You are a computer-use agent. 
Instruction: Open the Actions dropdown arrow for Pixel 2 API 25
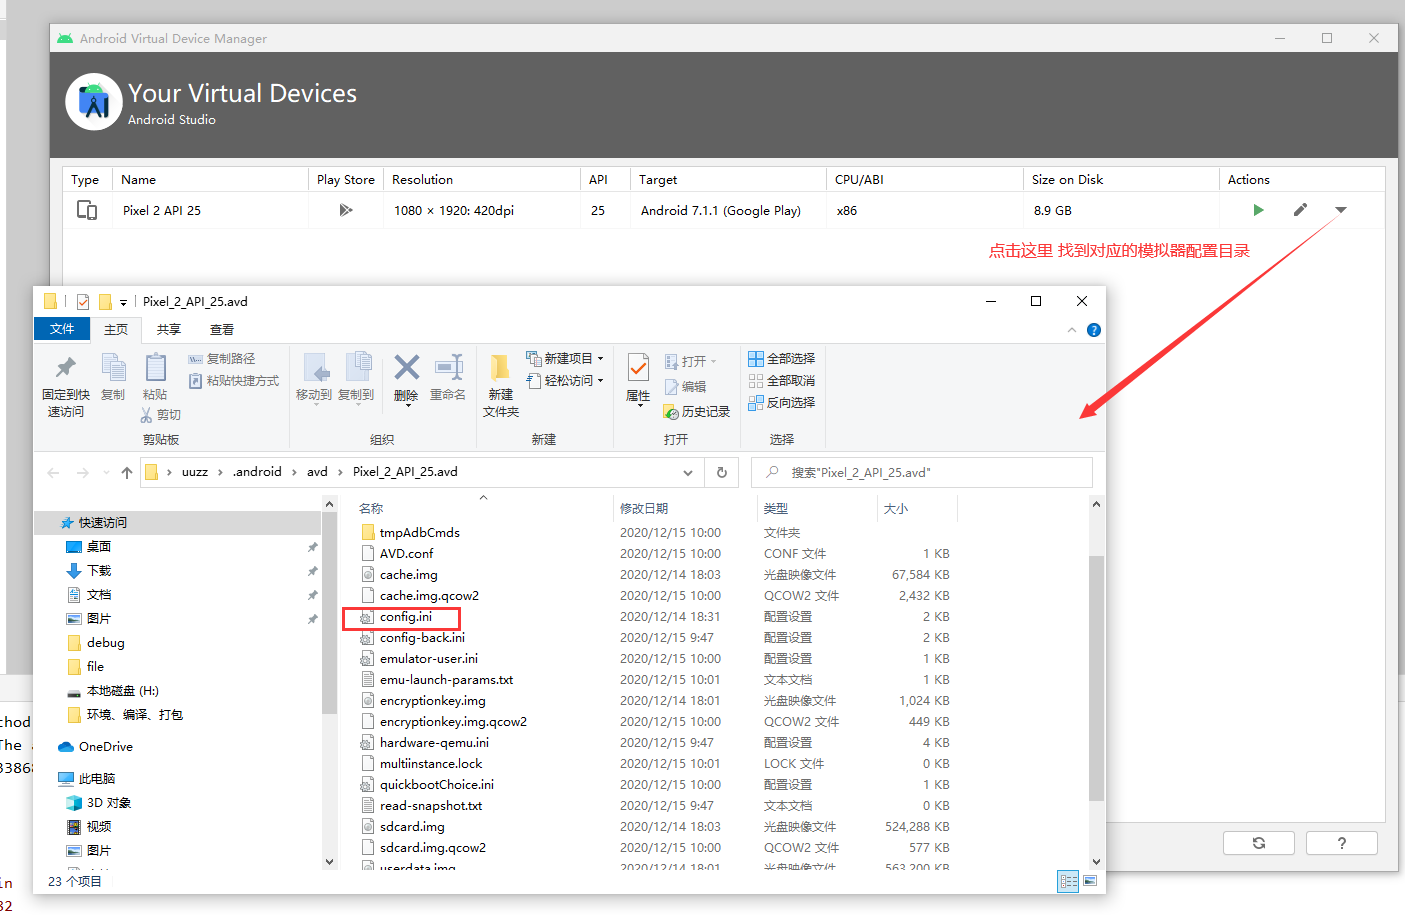point(1340,210)
